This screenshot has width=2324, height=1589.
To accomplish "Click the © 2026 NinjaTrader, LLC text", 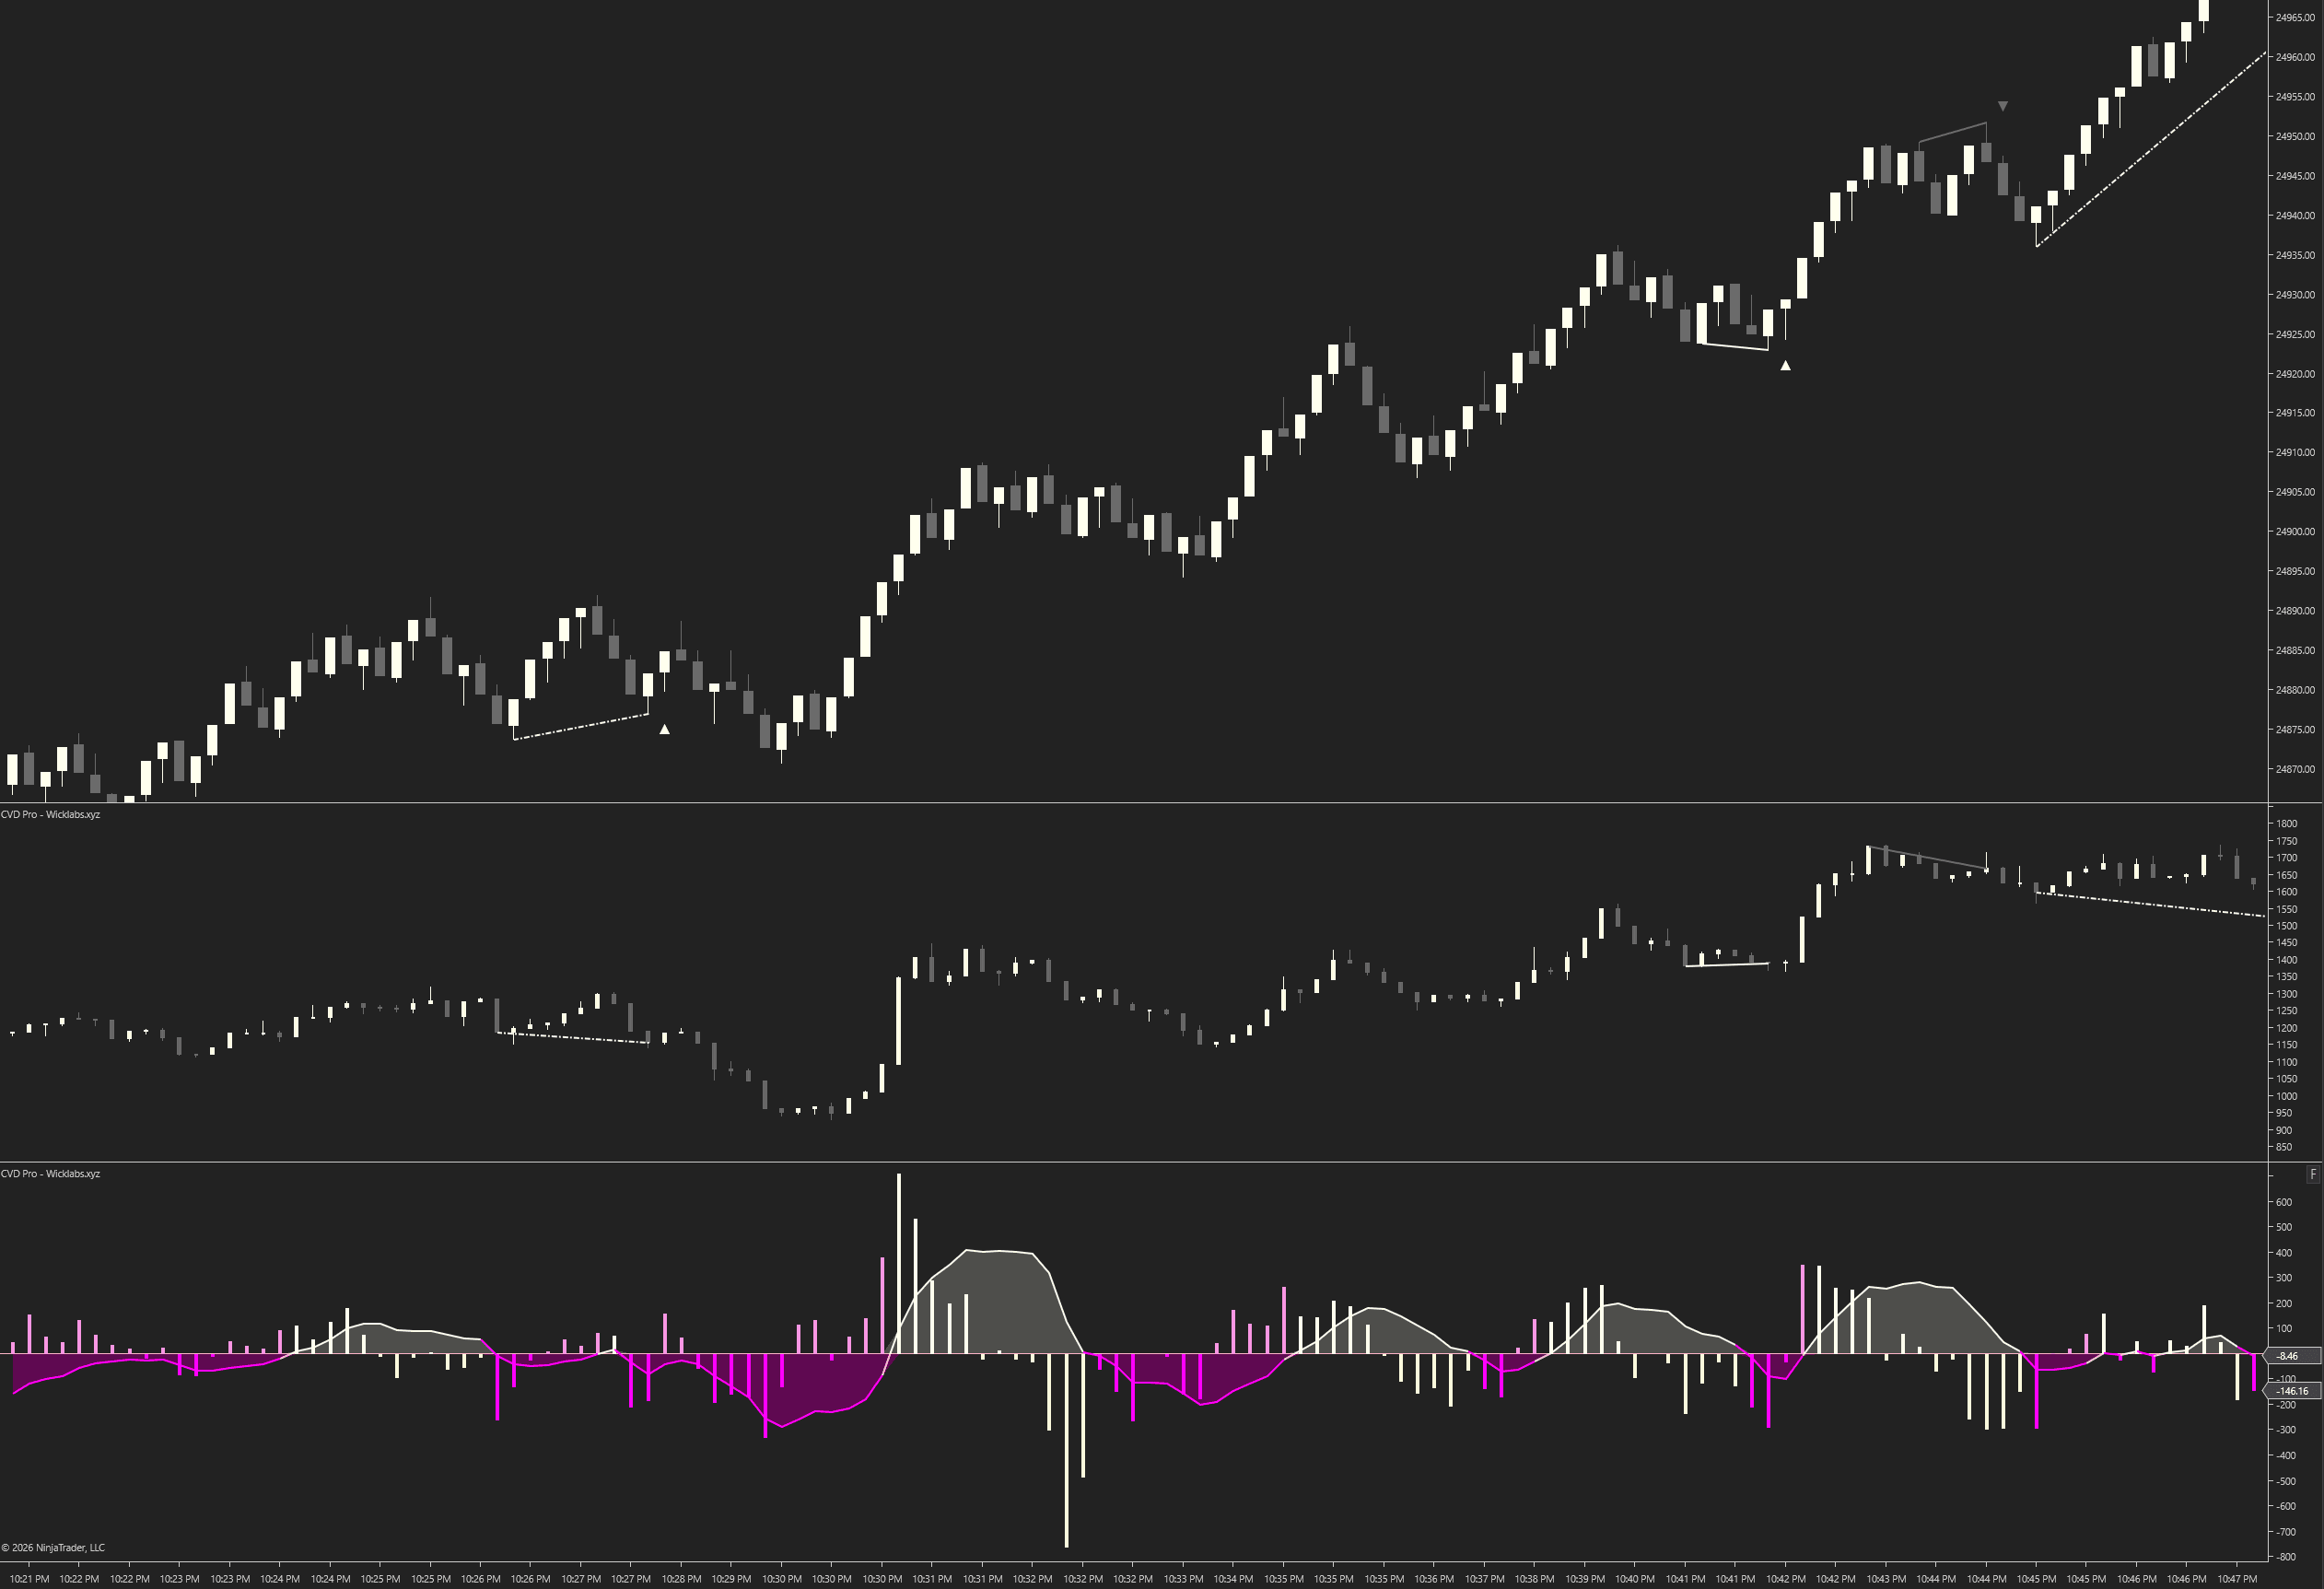I will point(55,1547).
